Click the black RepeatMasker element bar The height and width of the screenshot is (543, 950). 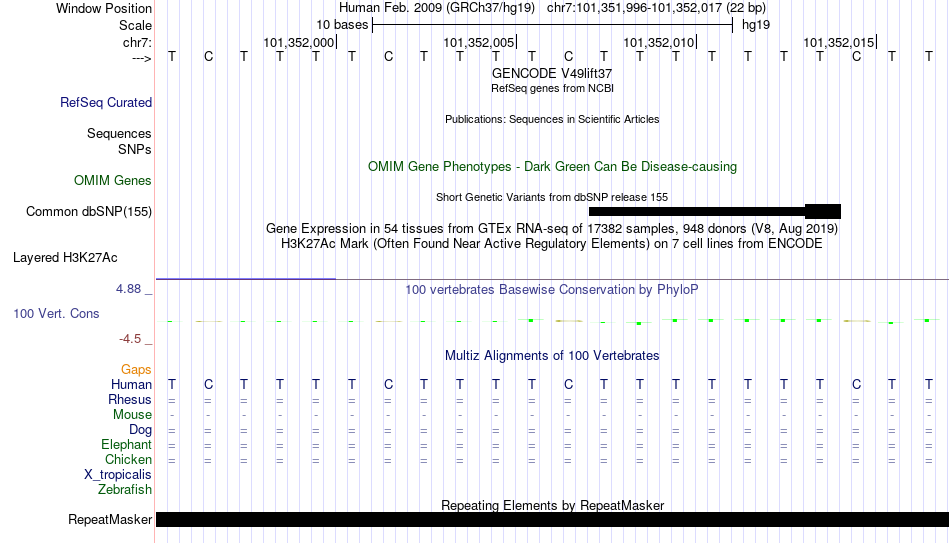553,519
